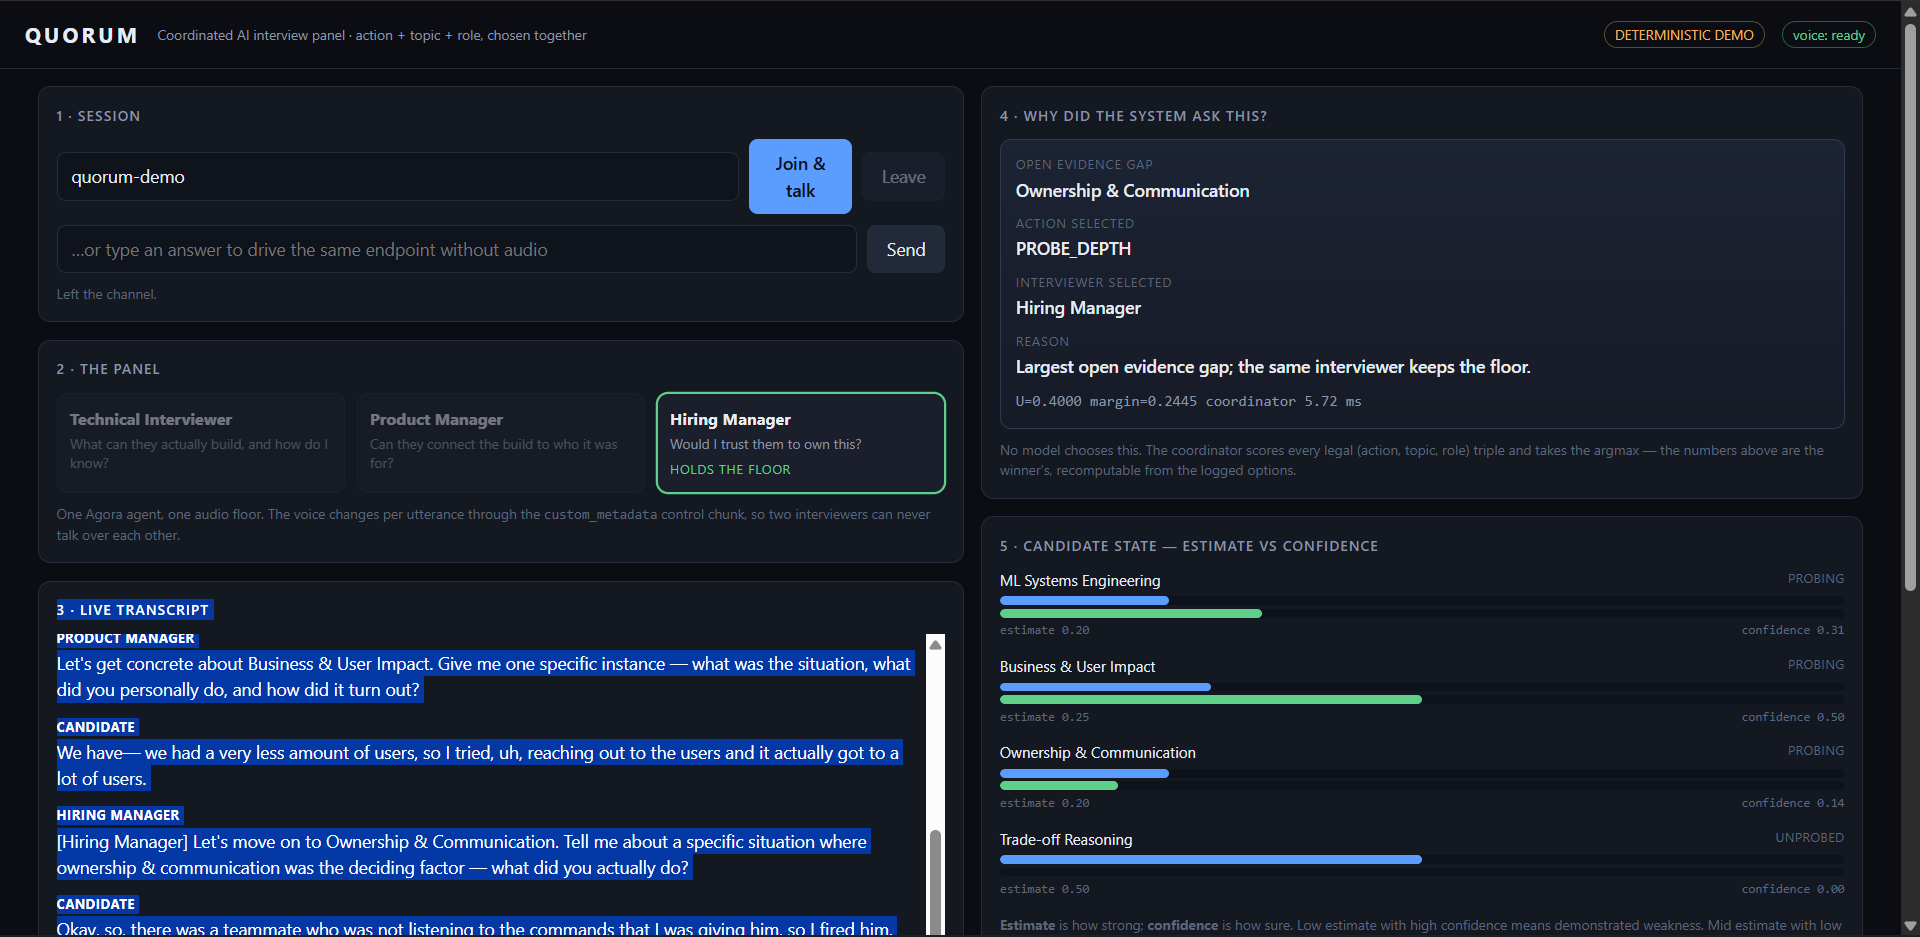1920x937 pixels.
Task: Click the page scrollbar up arrow
Action: [1910, 11]
